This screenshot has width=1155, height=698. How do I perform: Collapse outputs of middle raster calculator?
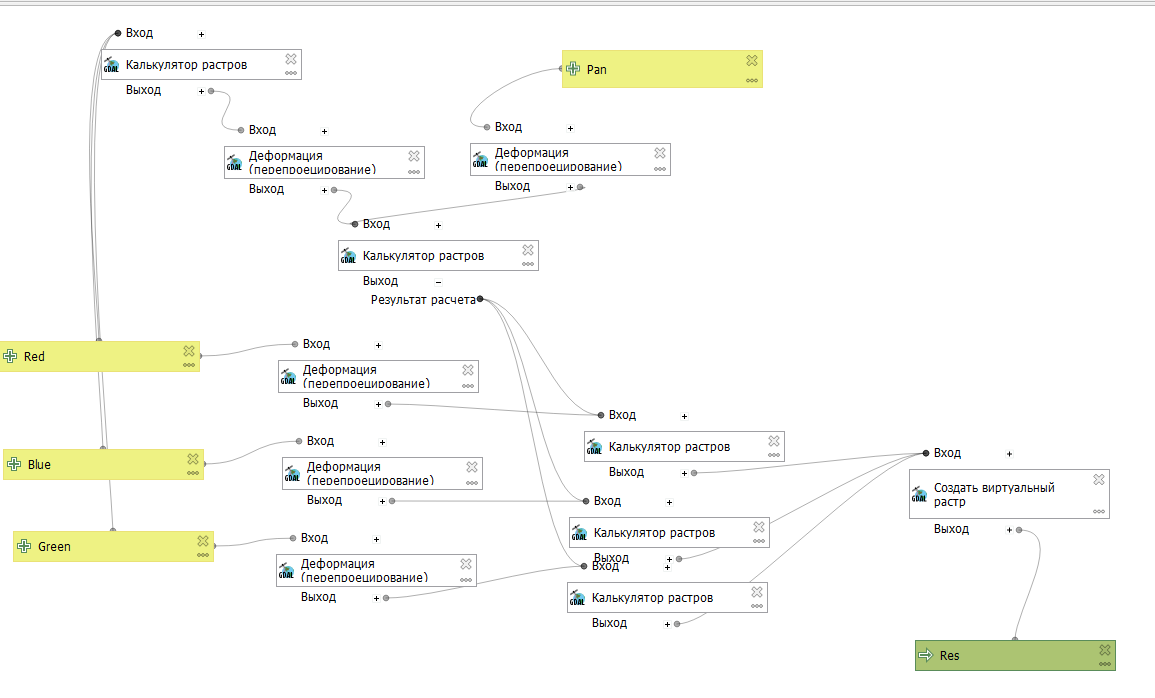(x=438, y=282)
